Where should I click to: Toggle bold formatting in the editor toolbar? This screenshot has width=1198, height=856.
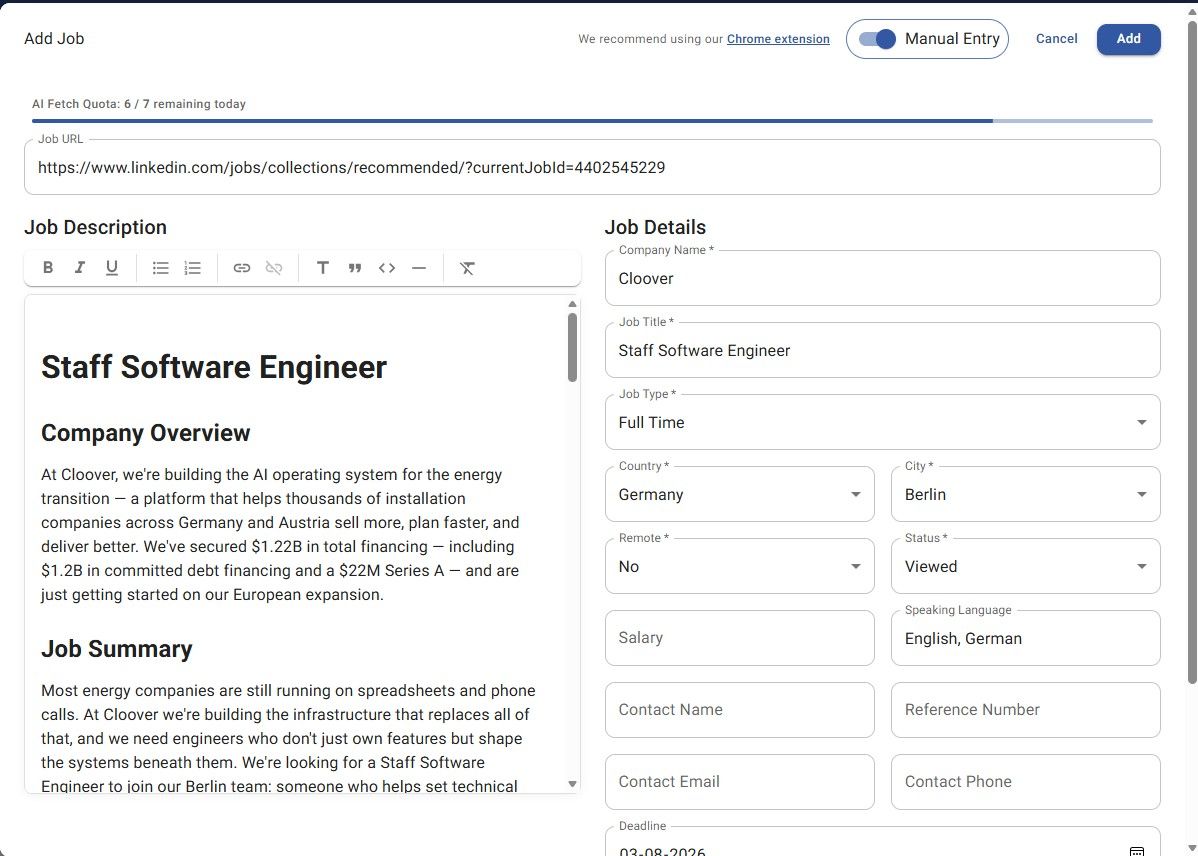[x=47, y=268]
